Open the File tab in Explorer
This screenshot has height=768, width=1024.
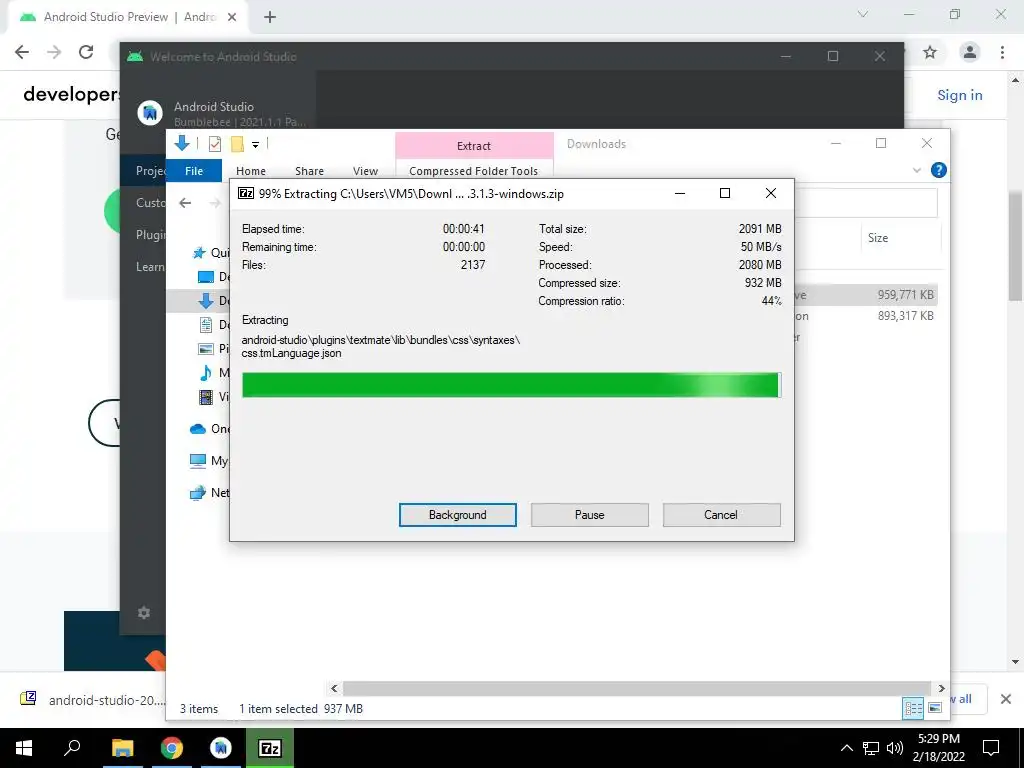(x=194, y=171)
